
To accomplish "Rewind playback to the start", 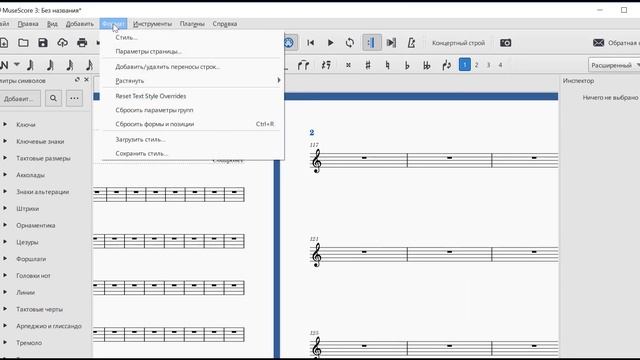I will [x=311, y=42].
